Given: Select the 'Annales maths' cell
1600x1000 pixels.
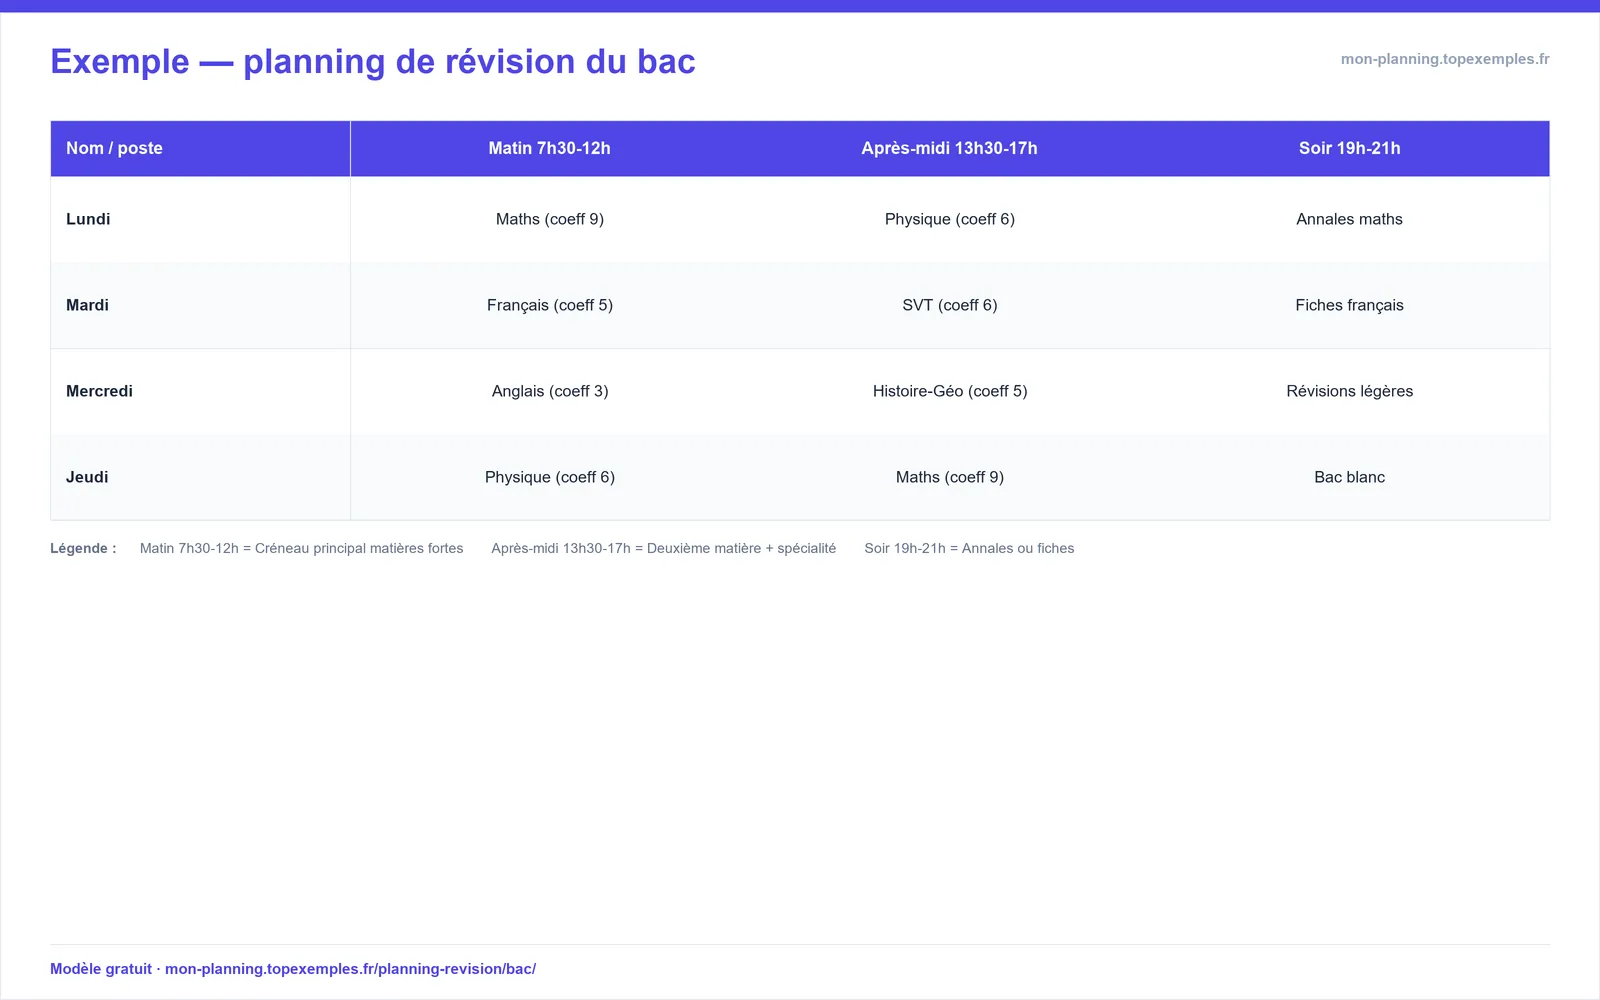Looking at the screenshot, I should point(1350,219).
